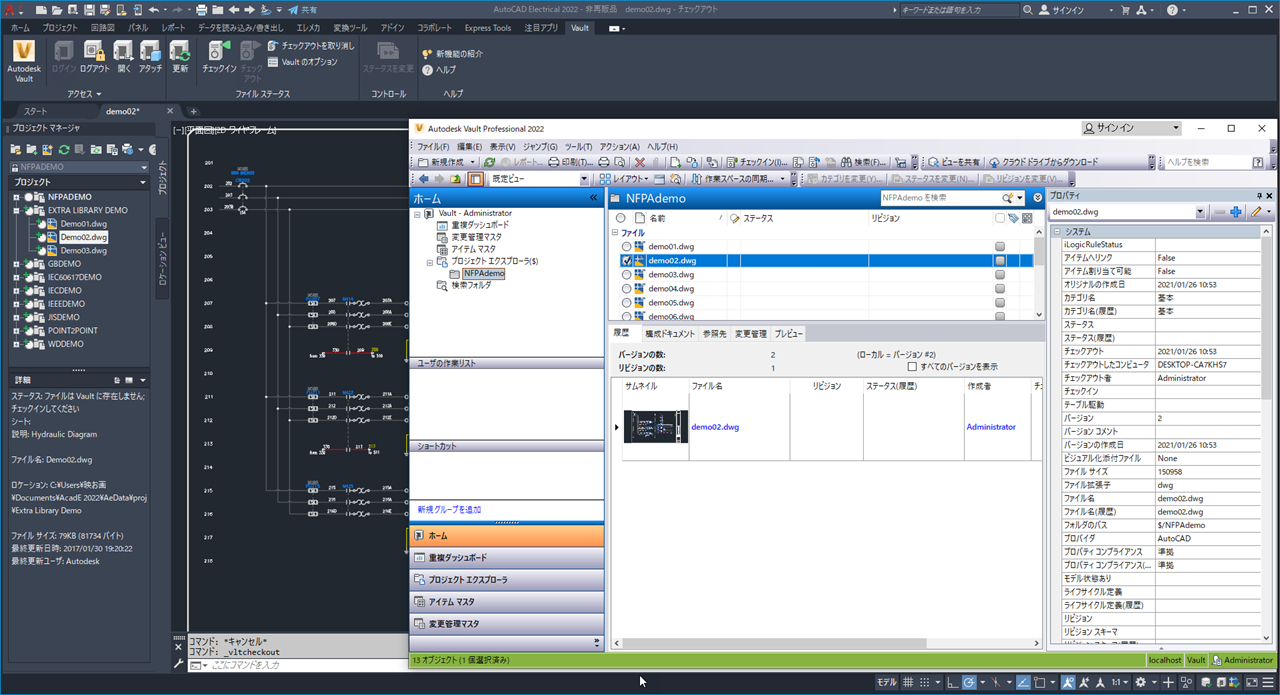Image resolution: width=1280 pixels, height=695 pixels.
Task: Open ファイル(F) menu in Vault
Action: click(433, 146)
